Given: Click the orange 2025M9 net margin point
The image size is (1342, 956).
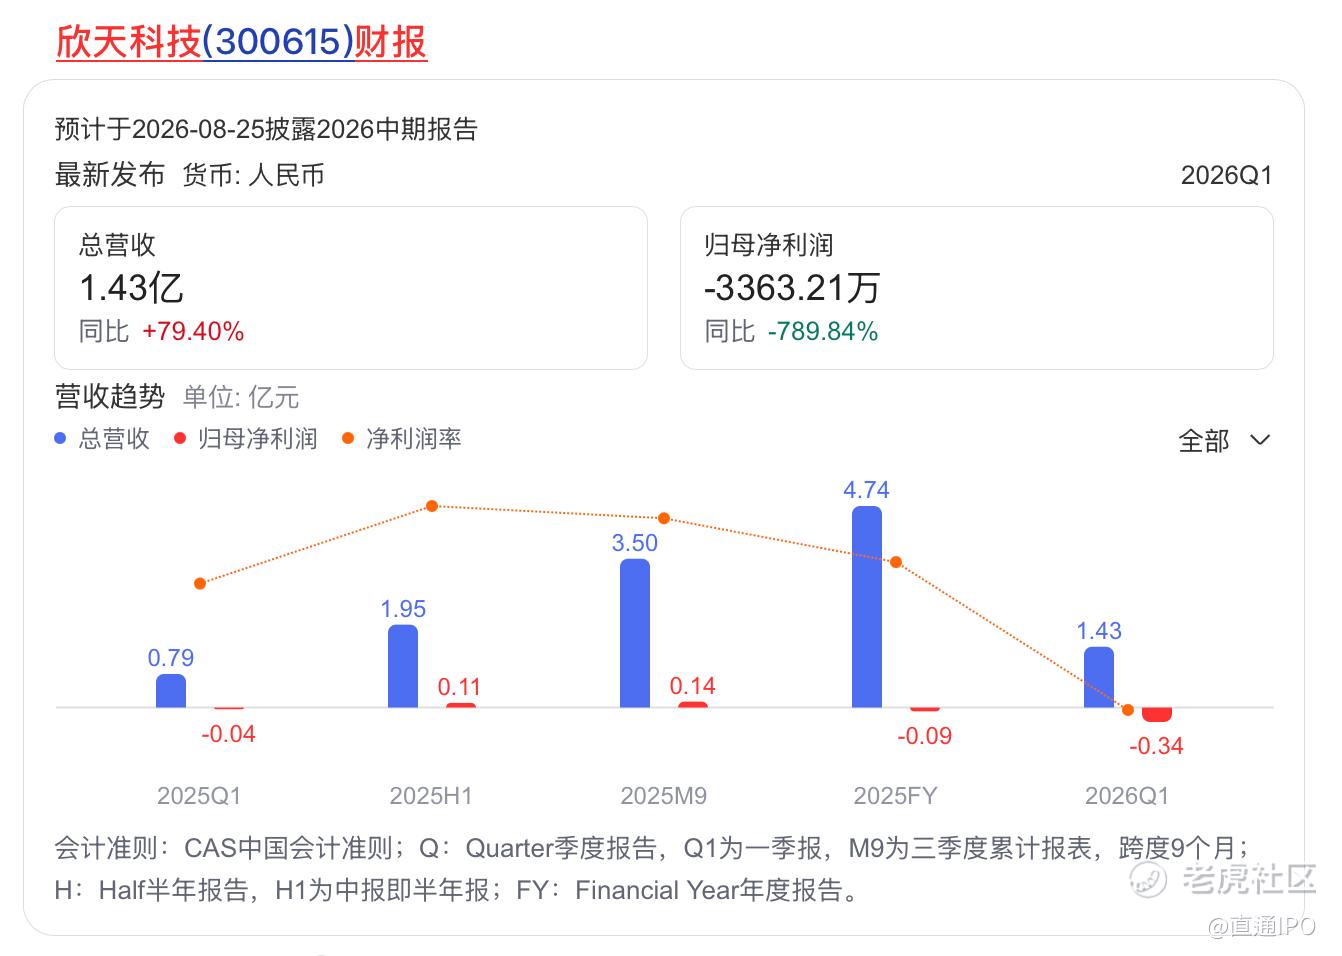Looking at the screenshot, I should point(664,518).
